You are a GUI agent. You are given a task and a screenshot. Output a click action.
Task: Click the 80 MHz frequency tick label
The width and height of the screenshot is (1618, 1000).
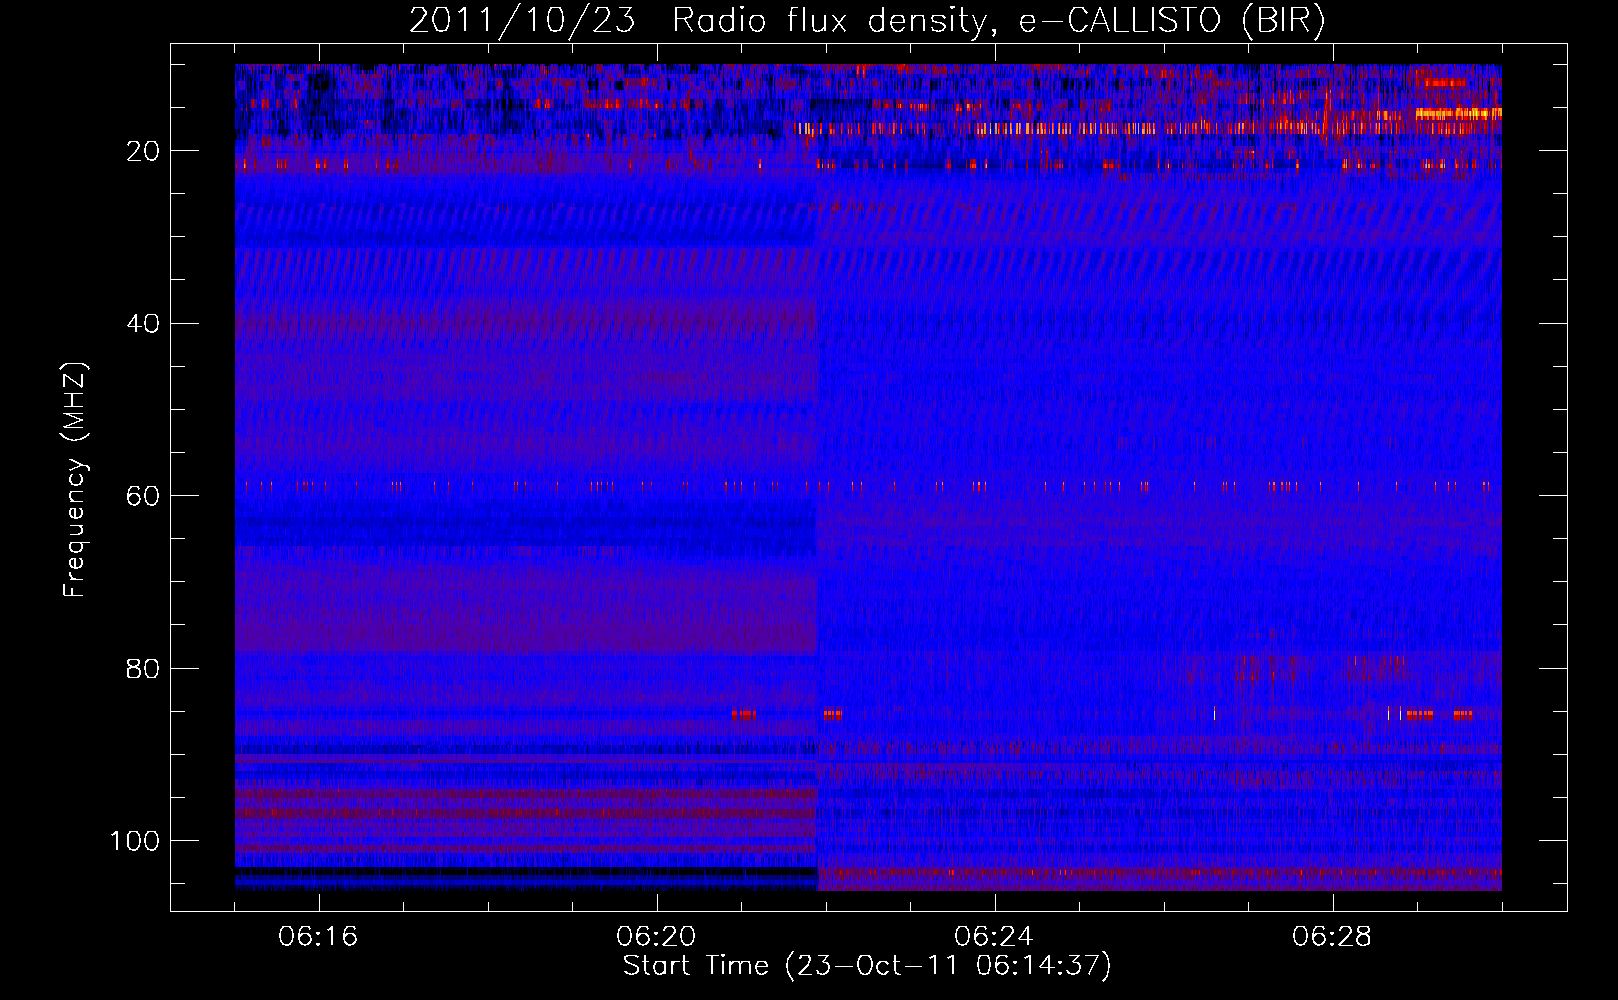pos(143,669)
